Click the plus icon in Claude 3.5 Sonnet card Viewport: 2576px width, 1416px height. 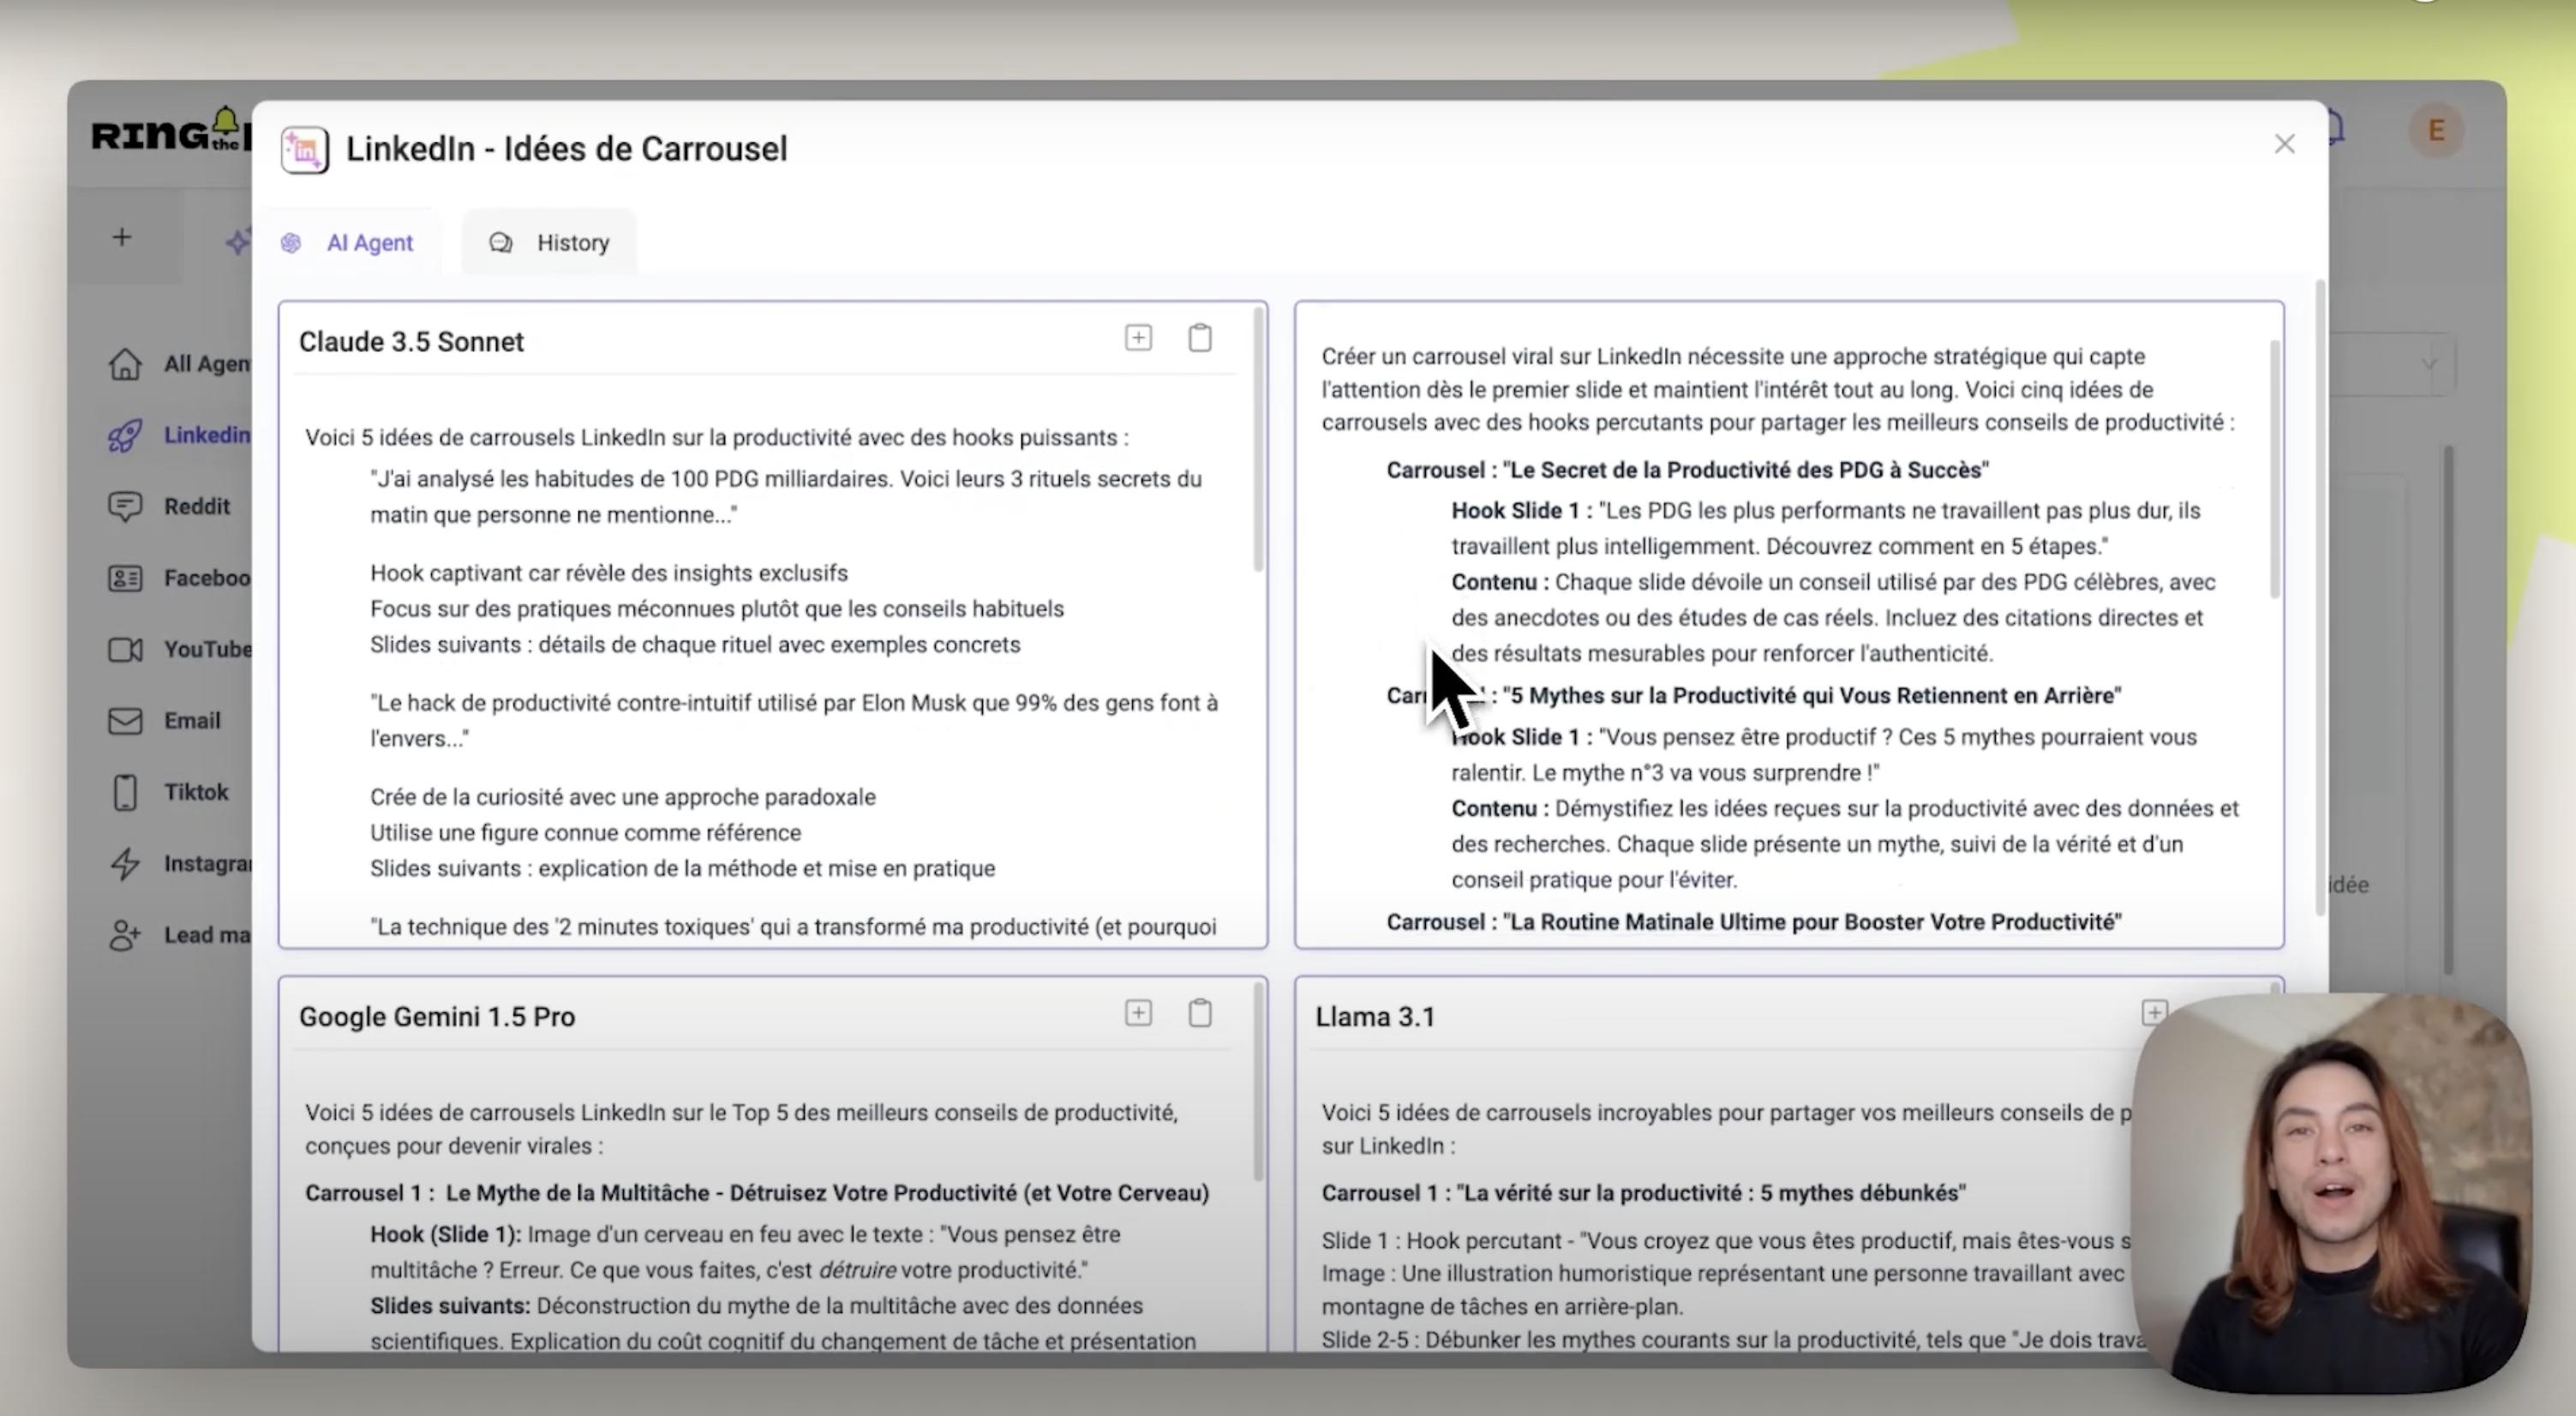[1138, 338]
